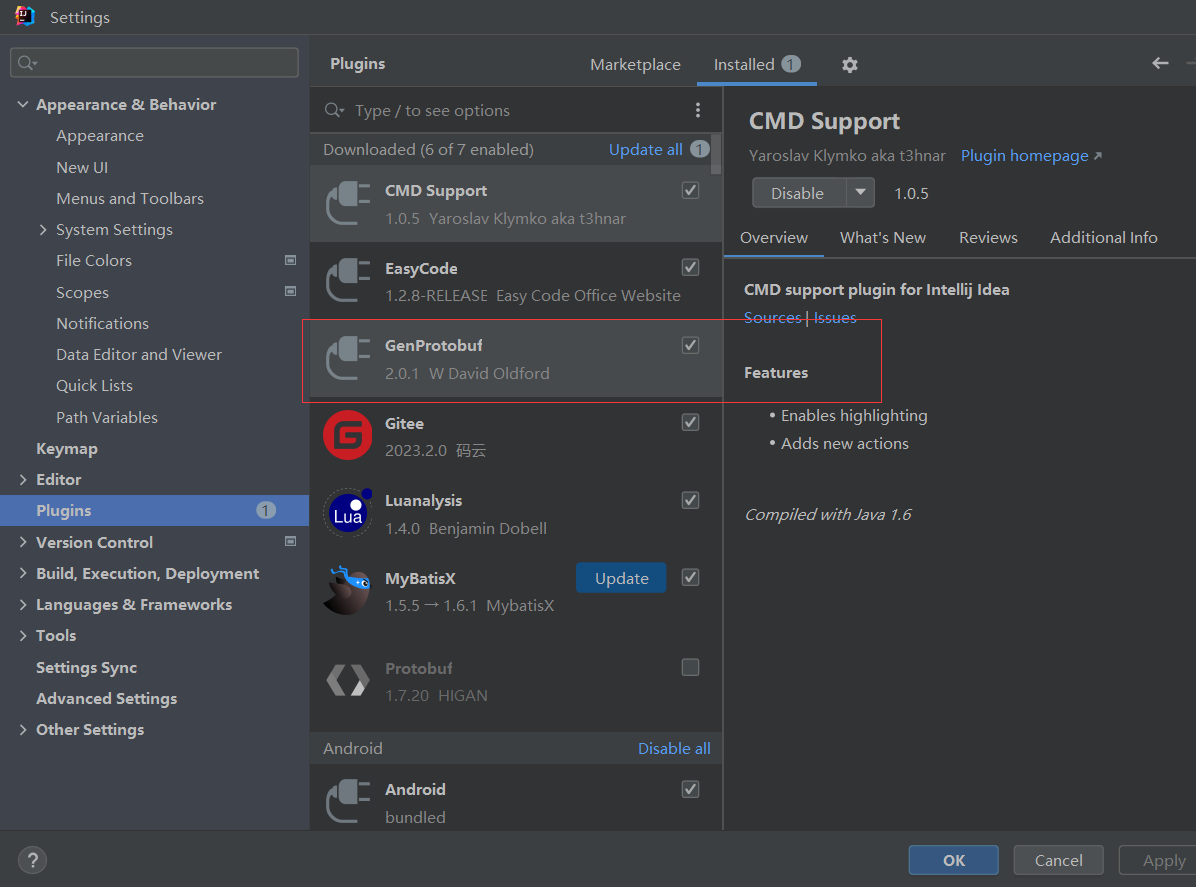Focus the settings search field

pos(154,63)
